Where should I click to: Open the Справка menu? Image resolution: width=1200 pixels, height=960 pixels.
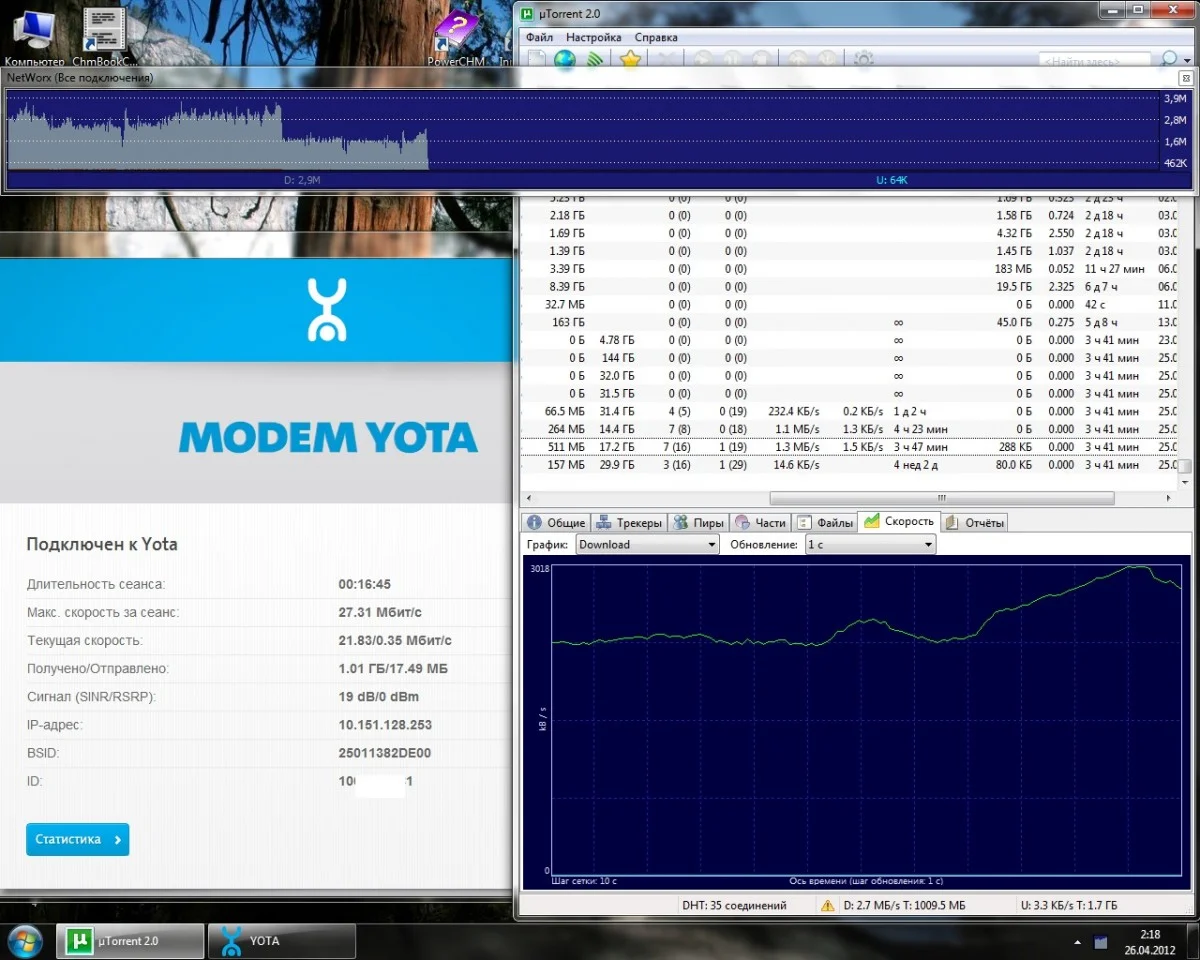point(656,37)
